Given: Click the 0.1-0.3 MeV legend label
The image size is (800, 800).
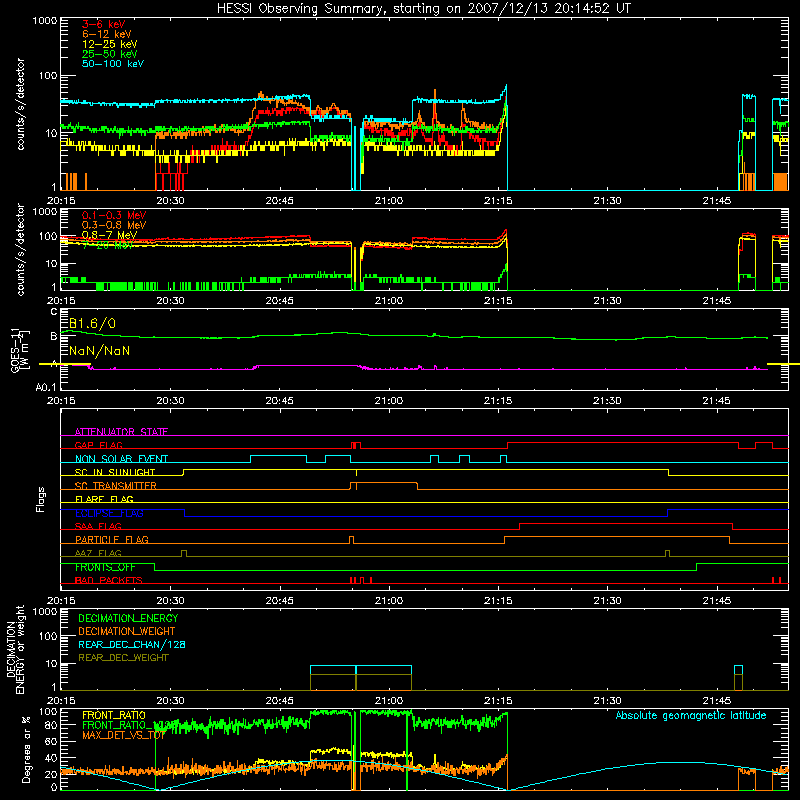Looking at the screenshot, I should click(114, 215).
